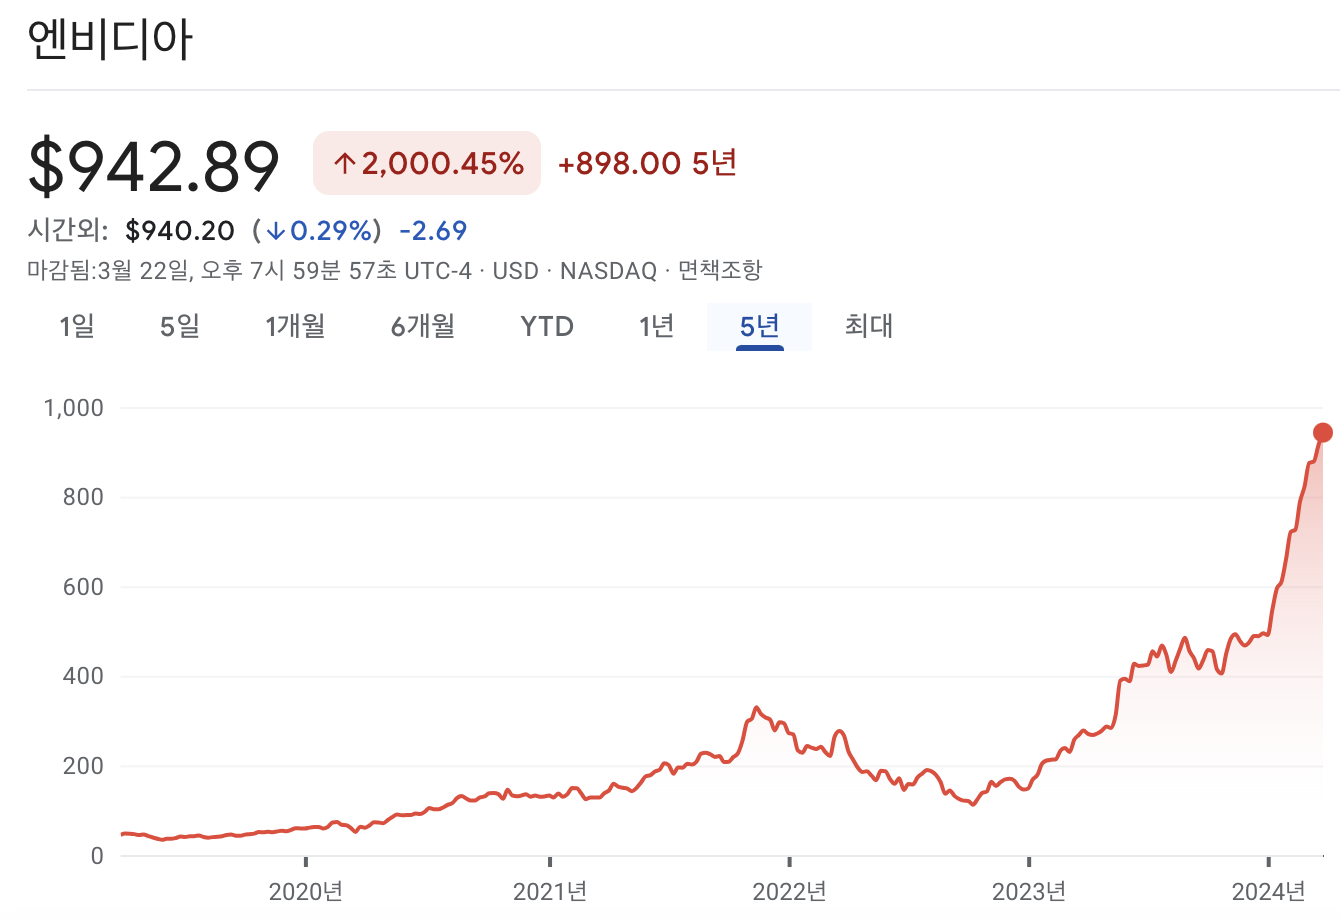Image resolution: width=1340 pixels, height=920 pixels.
Task: Switch to the YTD chart view
Action: pos(545,326)
